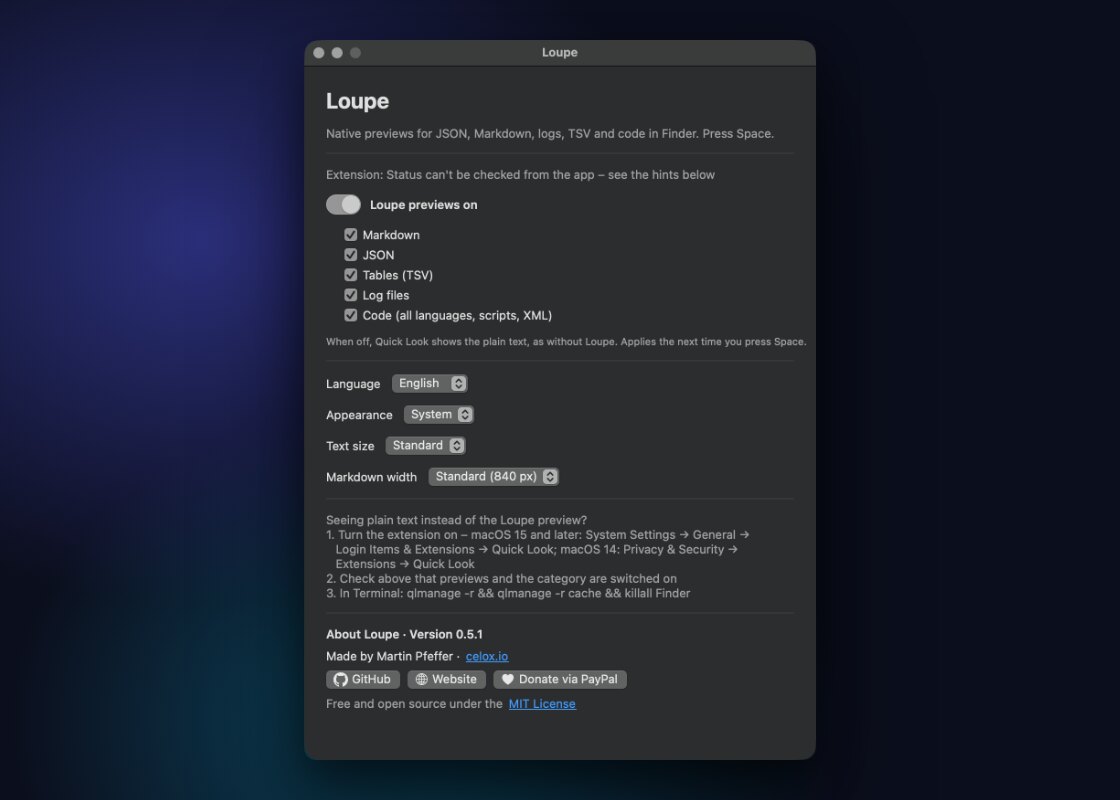Close the Loupe window
1120x800 pixels.
[x=319, y=53]
